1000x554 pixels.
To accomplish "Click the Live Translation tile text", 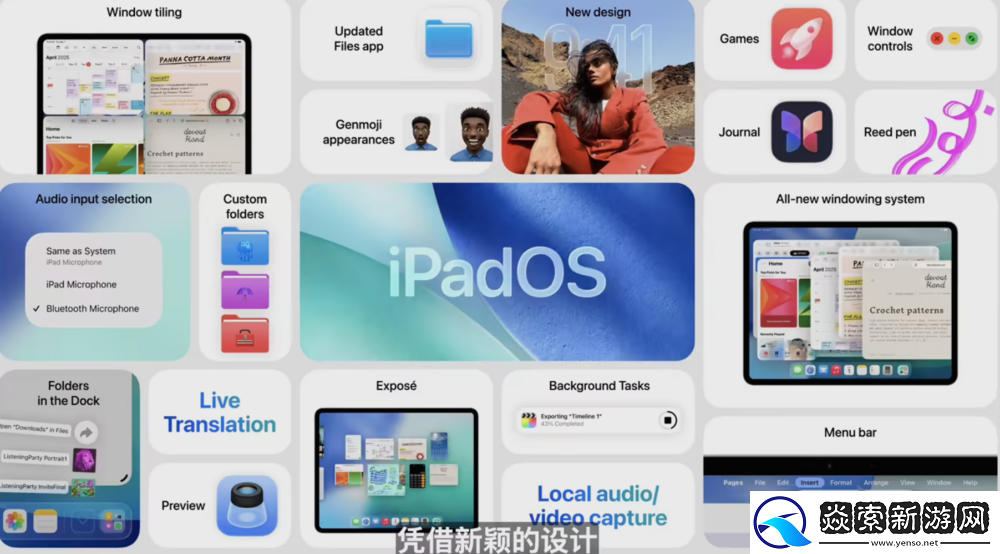I will click(219, 412).
